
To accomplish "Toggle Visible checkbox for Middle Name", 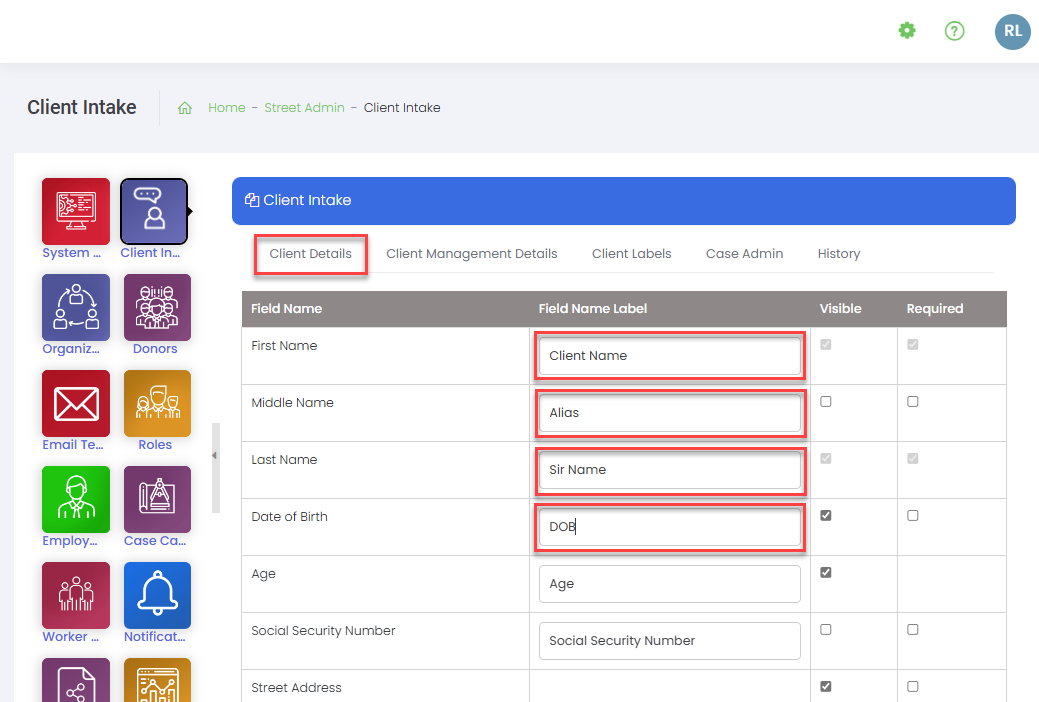I will coord(826,402).
